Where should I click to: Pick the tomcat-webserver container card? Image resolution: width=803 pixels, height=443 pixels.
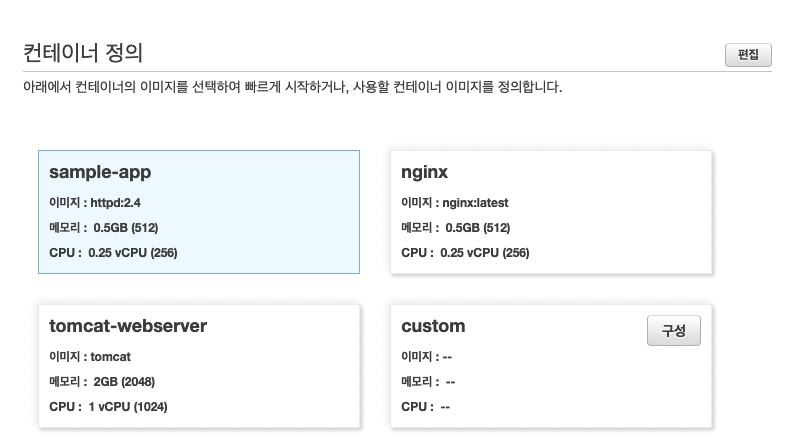[x=199, y=366]
